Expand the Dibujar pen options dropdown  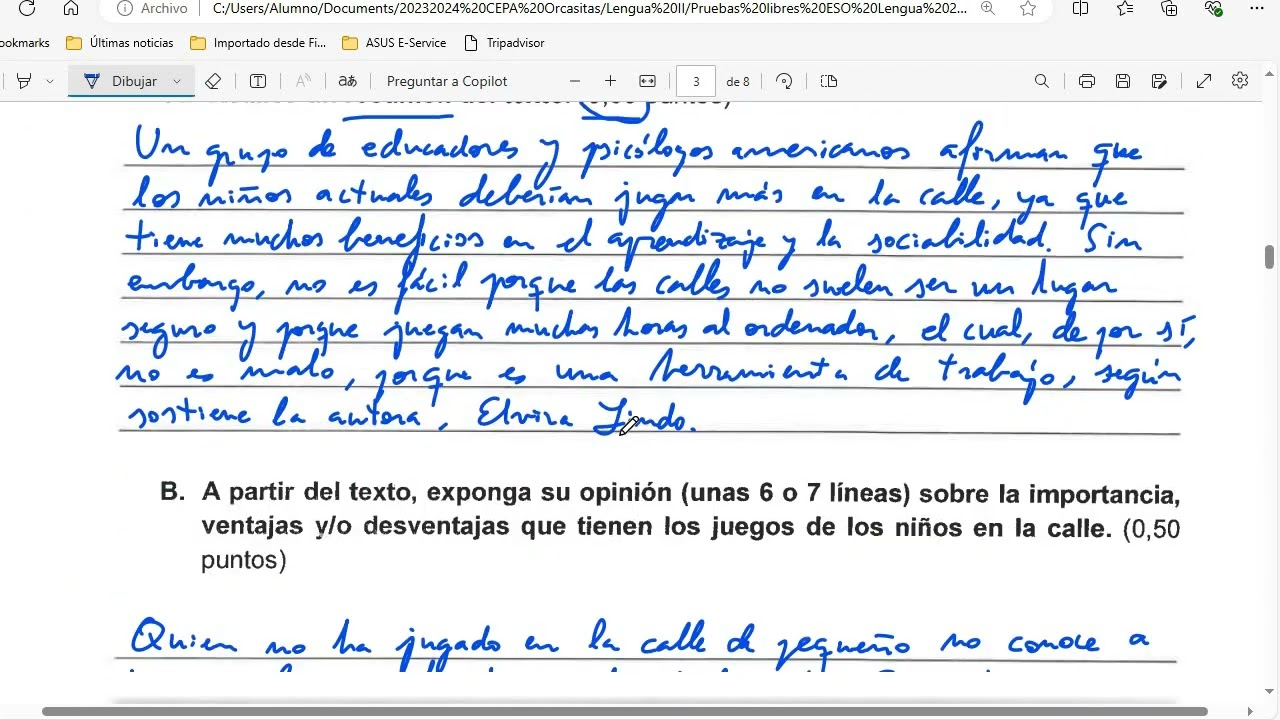coord(177,81)
